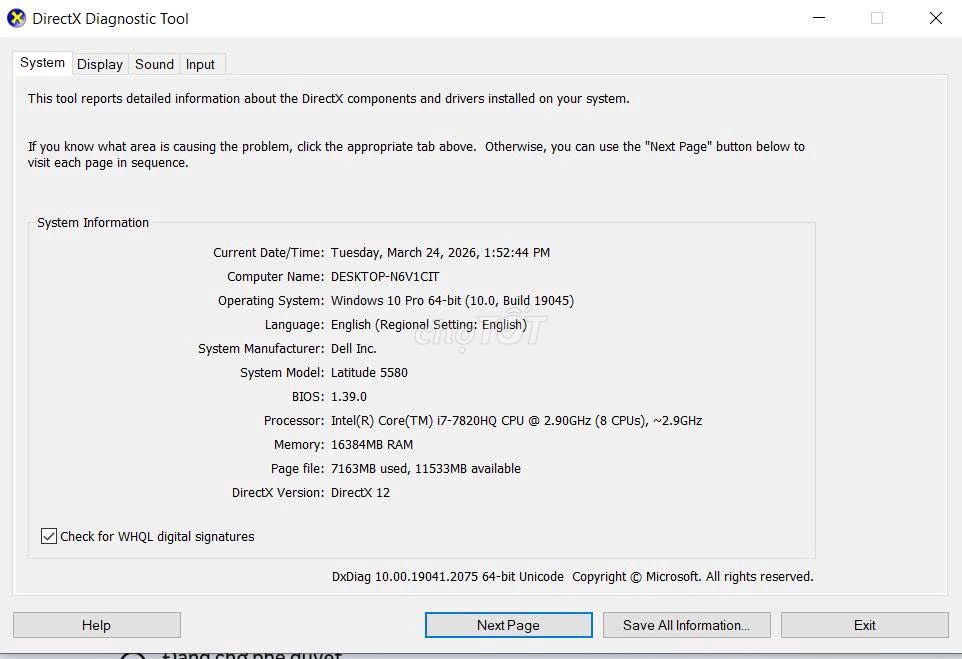Click the Windows 10 Pro operating system text

click(x=452, y=301)
